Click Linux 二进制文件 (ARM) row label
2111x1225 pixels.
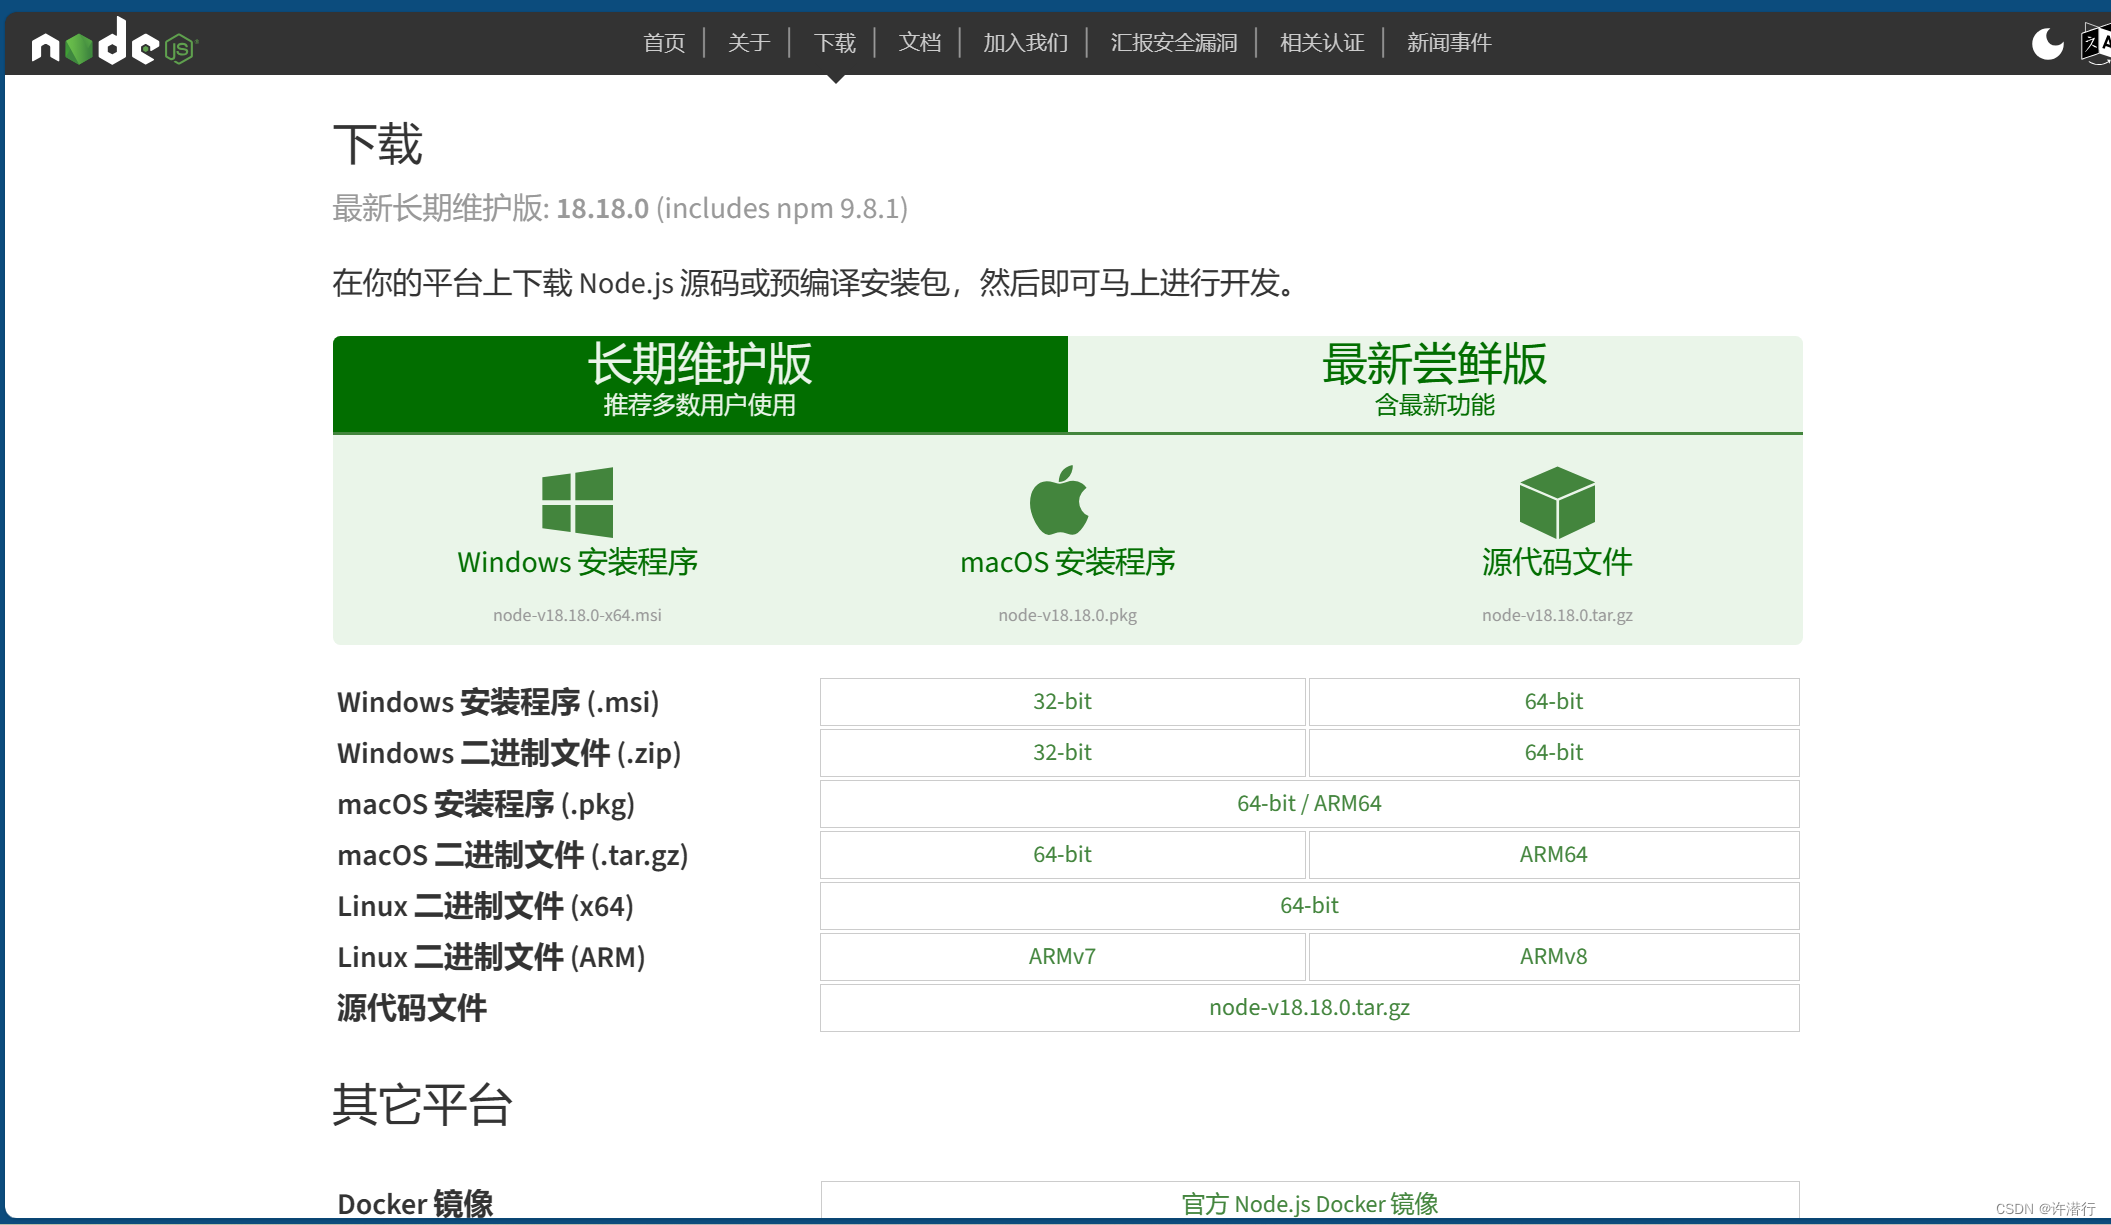pyautogui.click(x=491, y=957)
